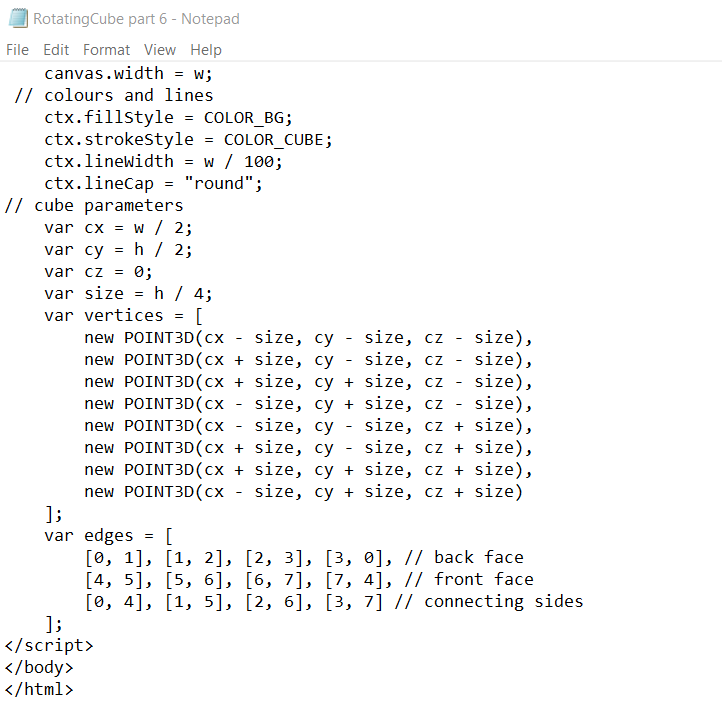Click the line 'ctx.lineWidth = w / 100;'
The image size is (722, 703).
163,162
